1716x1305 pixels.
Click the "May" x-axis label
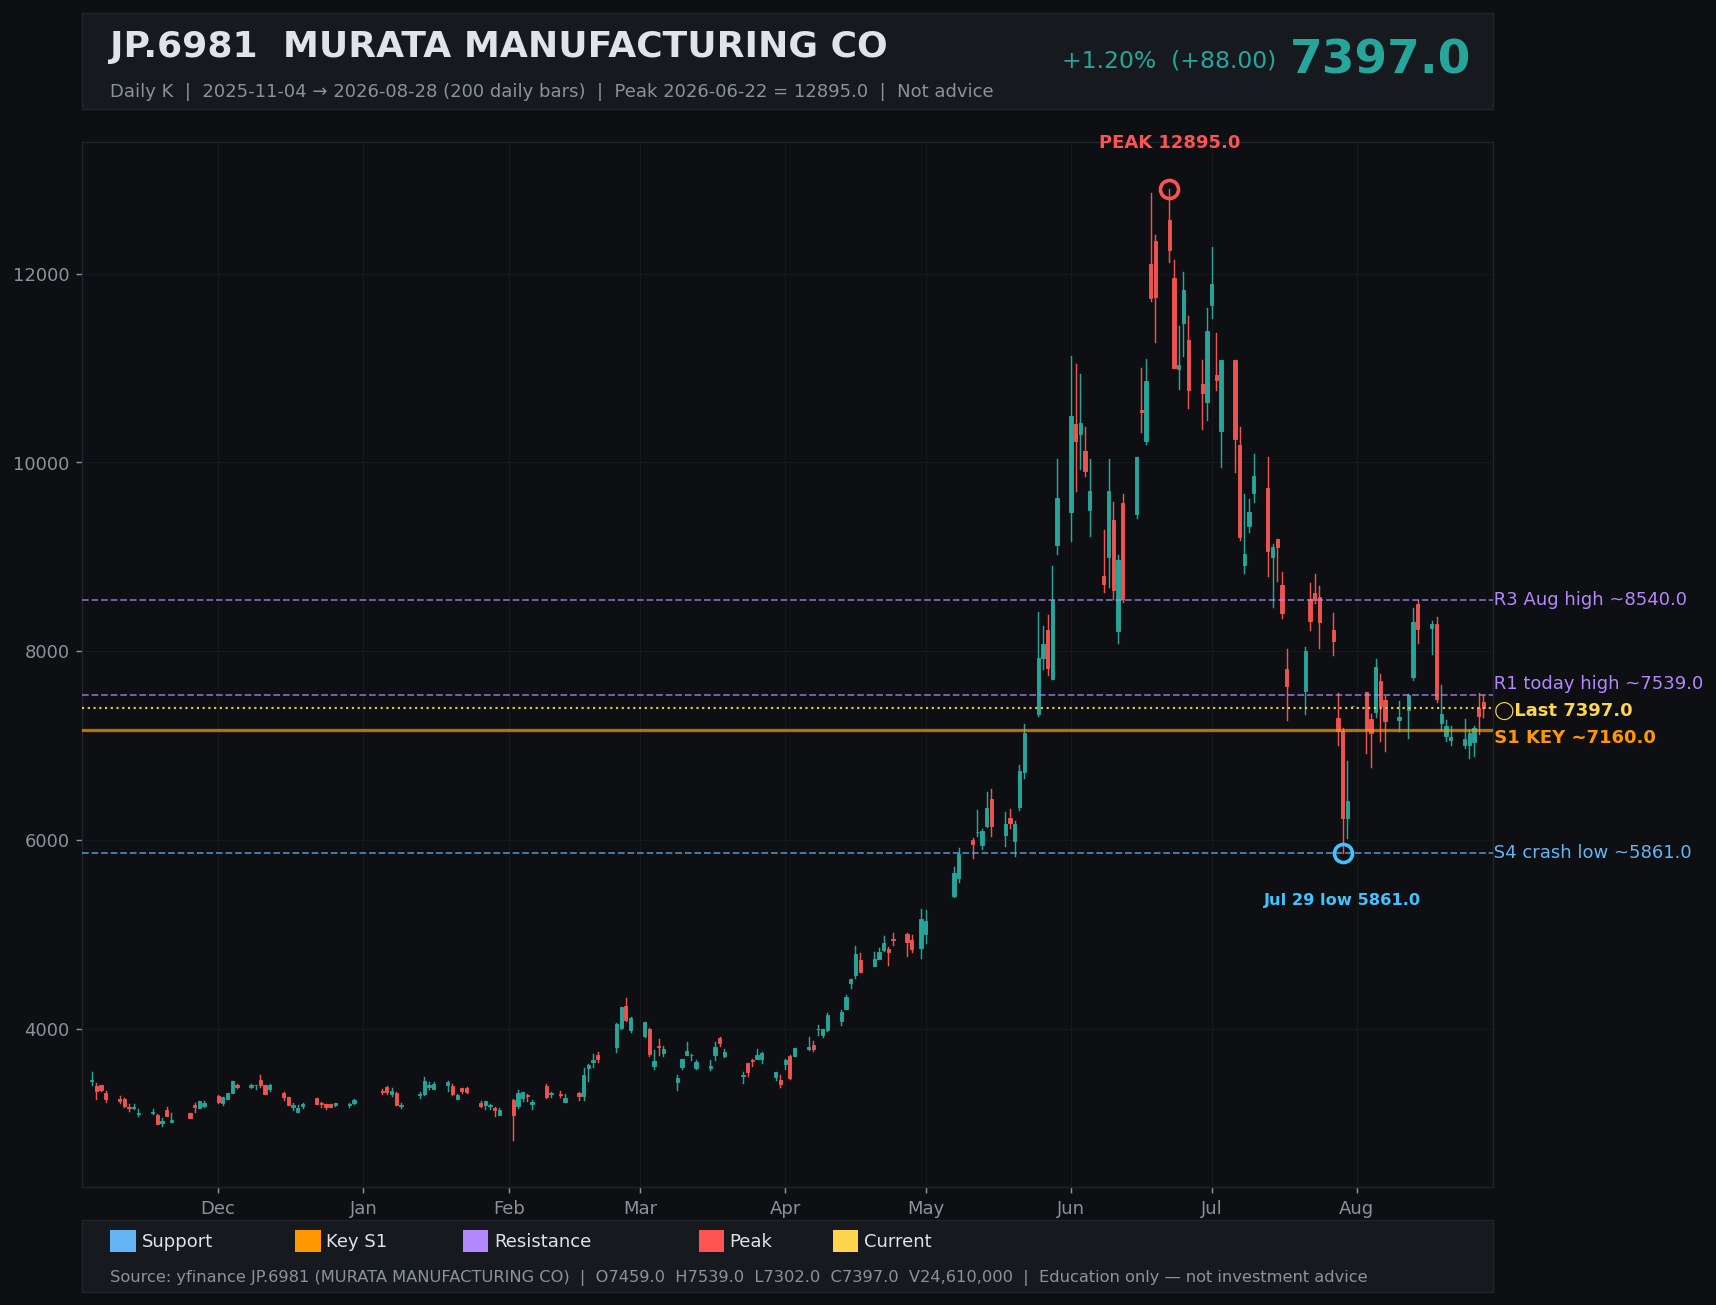[x=926, y=1208]
